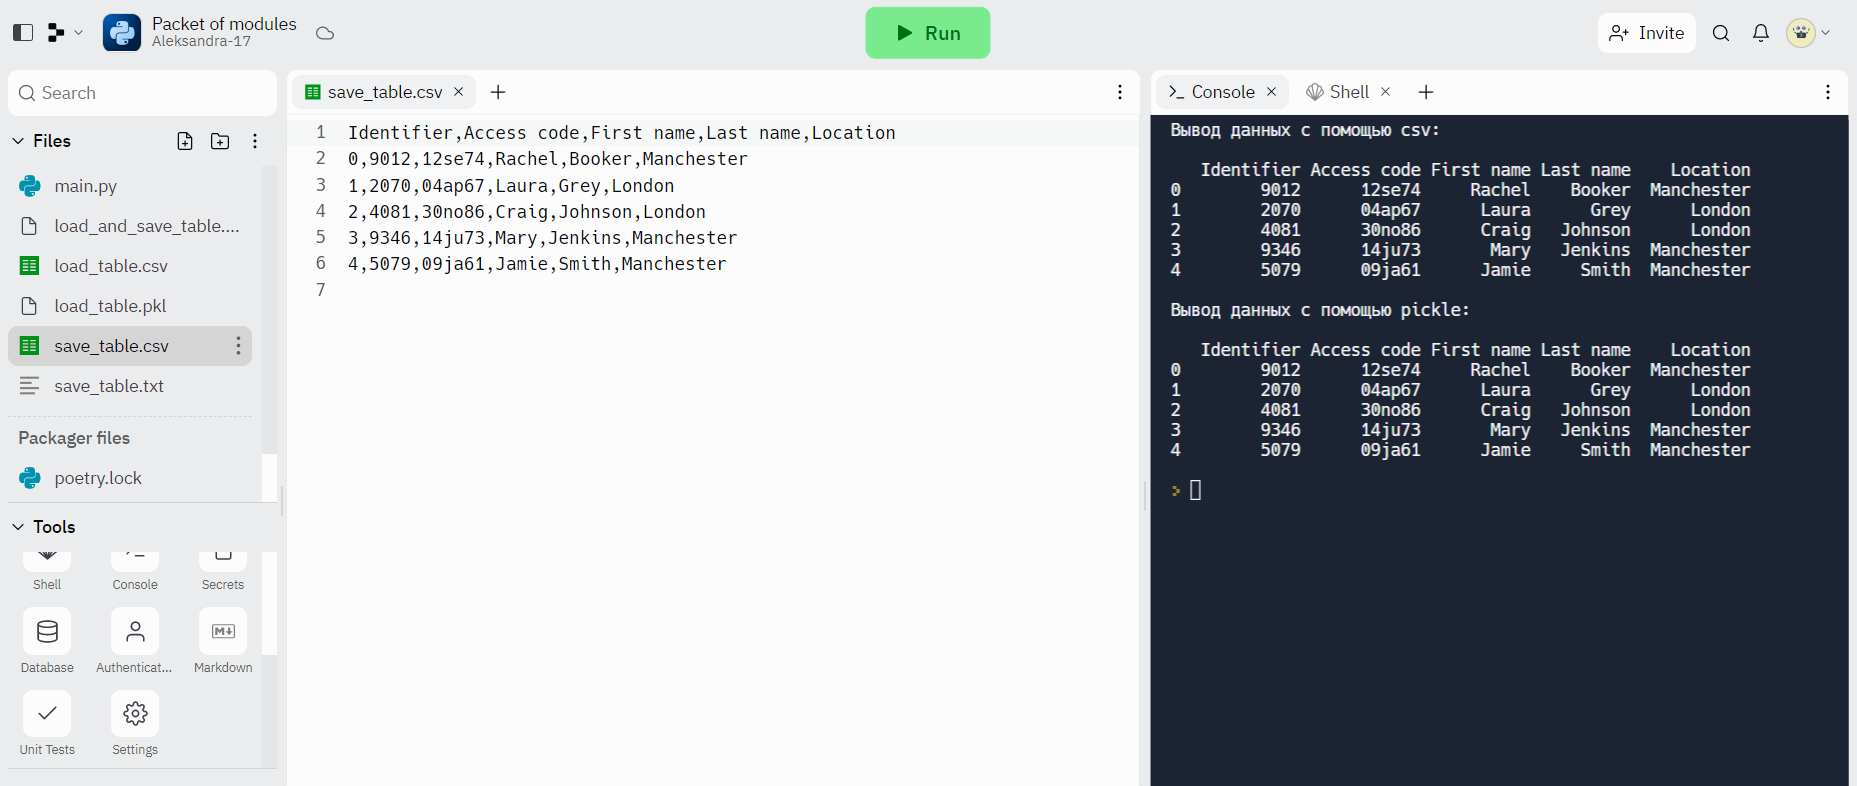Add a new tab in console pane
Screen dimensions: 1857x786
(x=1426, y=92)
